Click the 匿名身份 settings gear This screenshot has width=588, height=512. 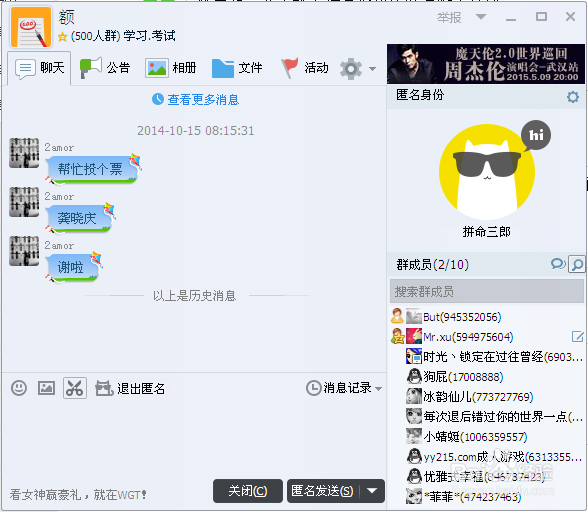click(573, 97)
